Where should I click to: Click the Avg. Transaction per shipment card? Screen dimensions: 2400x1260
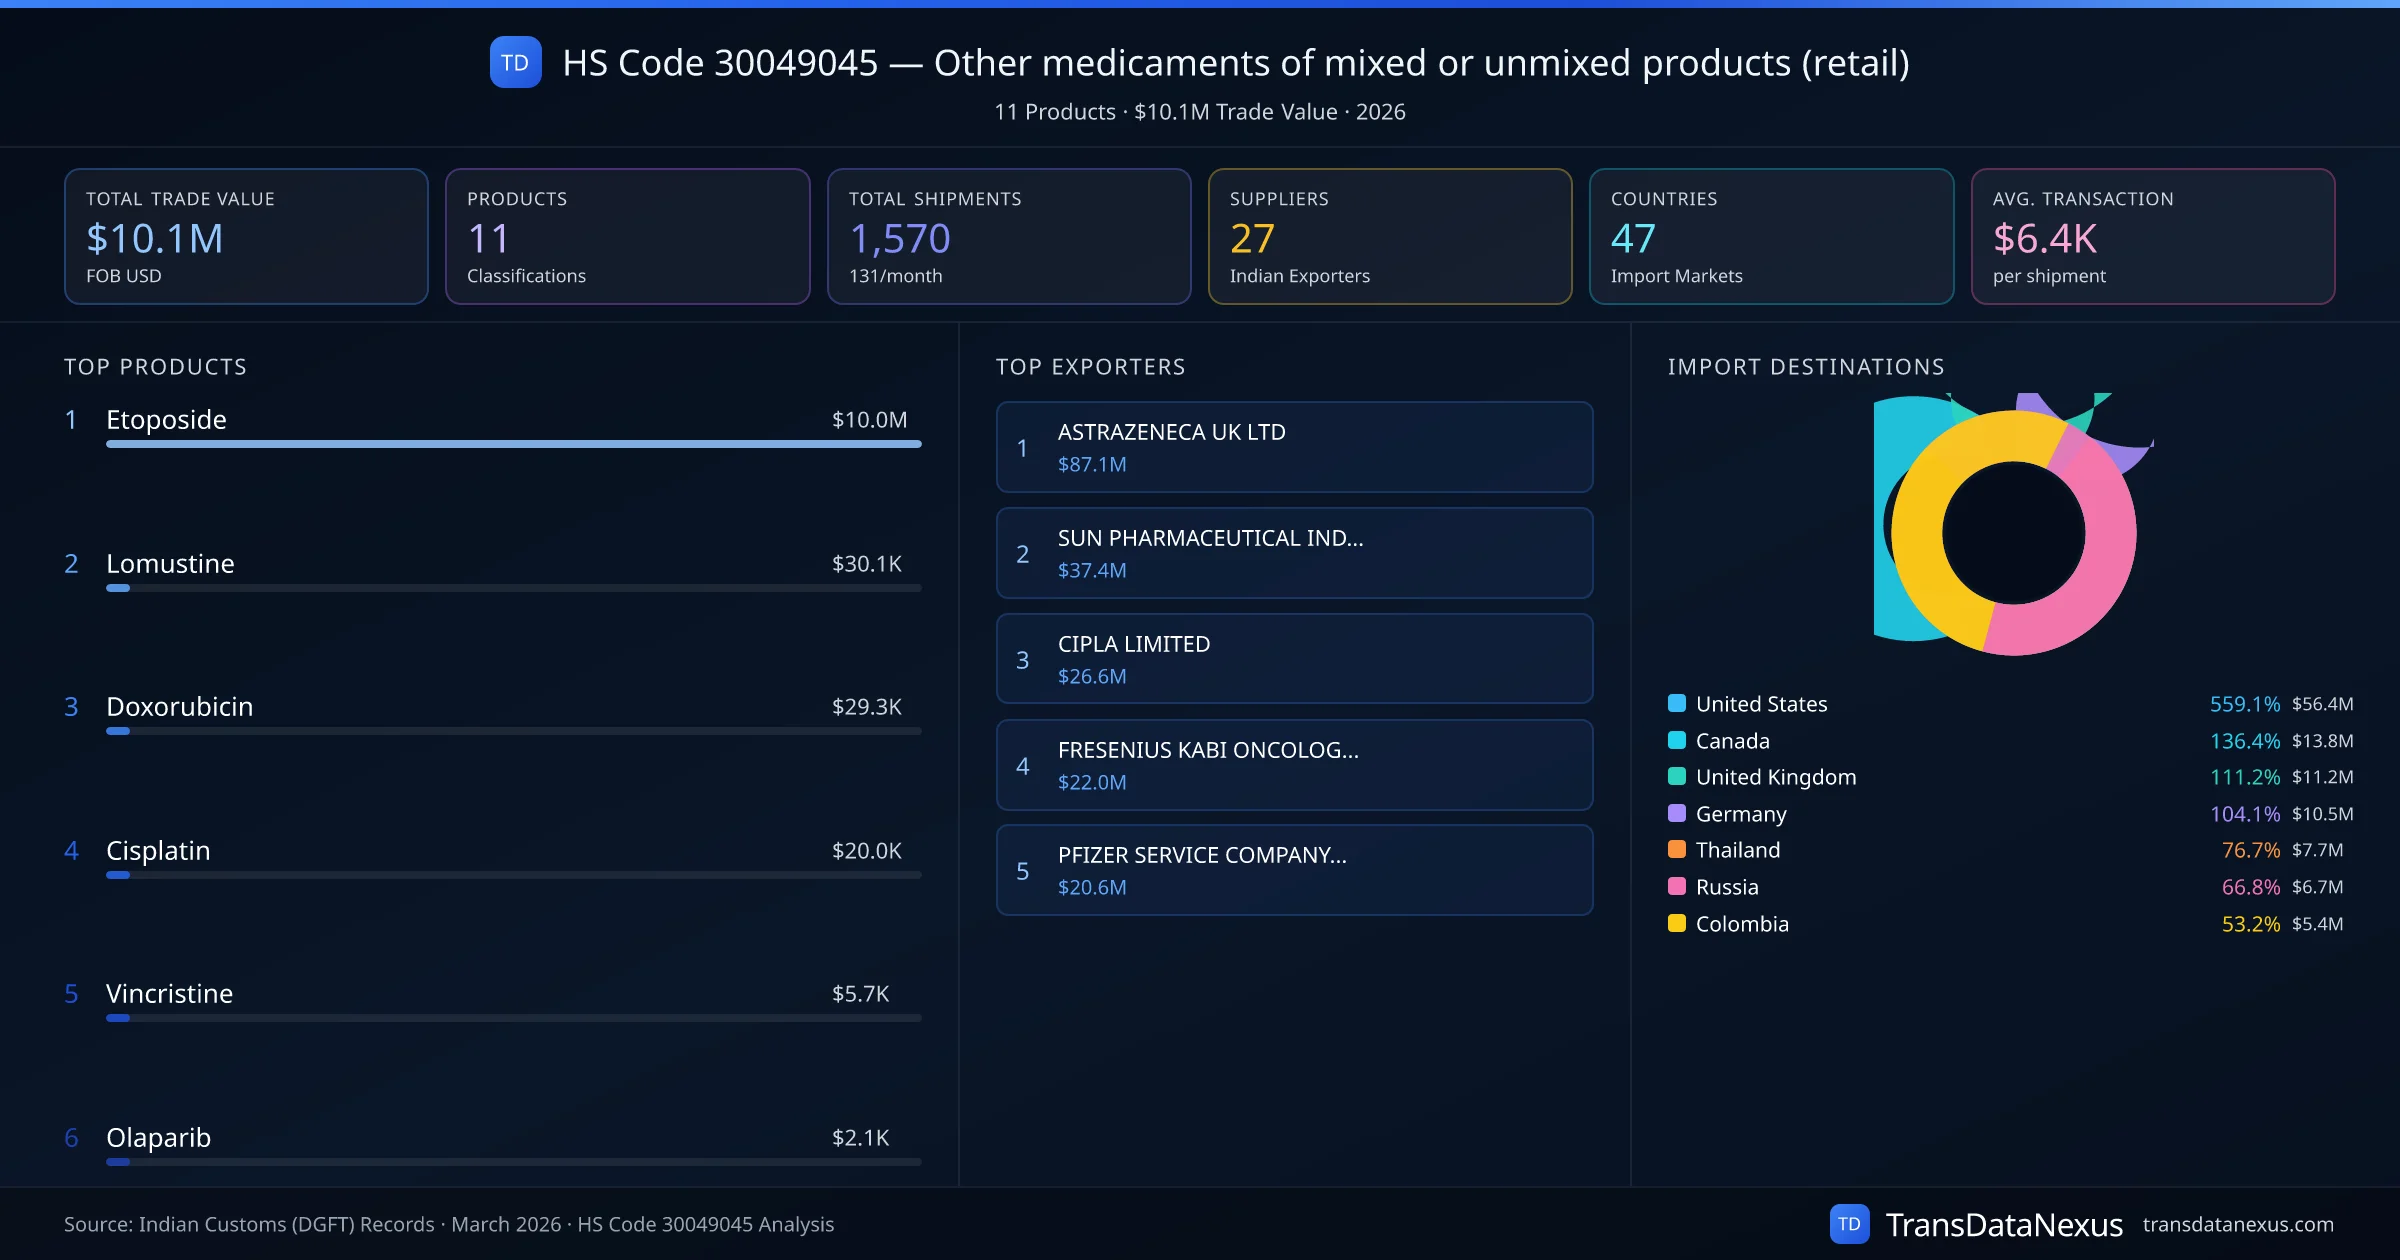click(x=2154, y=236)
